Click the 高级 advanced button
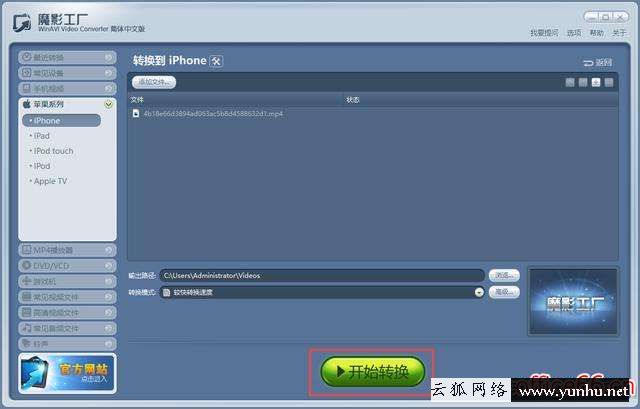The height and width of the screenshot is (409, 640). point(504,292)
